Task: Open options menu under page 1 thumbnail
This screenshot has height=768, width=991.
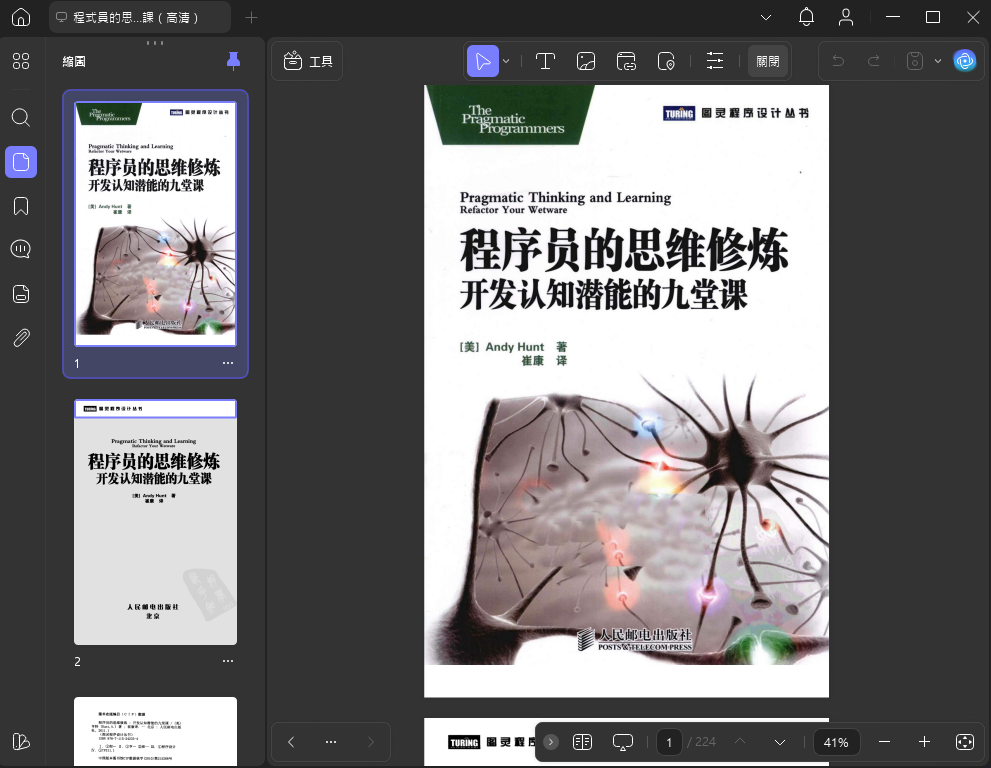Action: (228, 363)
